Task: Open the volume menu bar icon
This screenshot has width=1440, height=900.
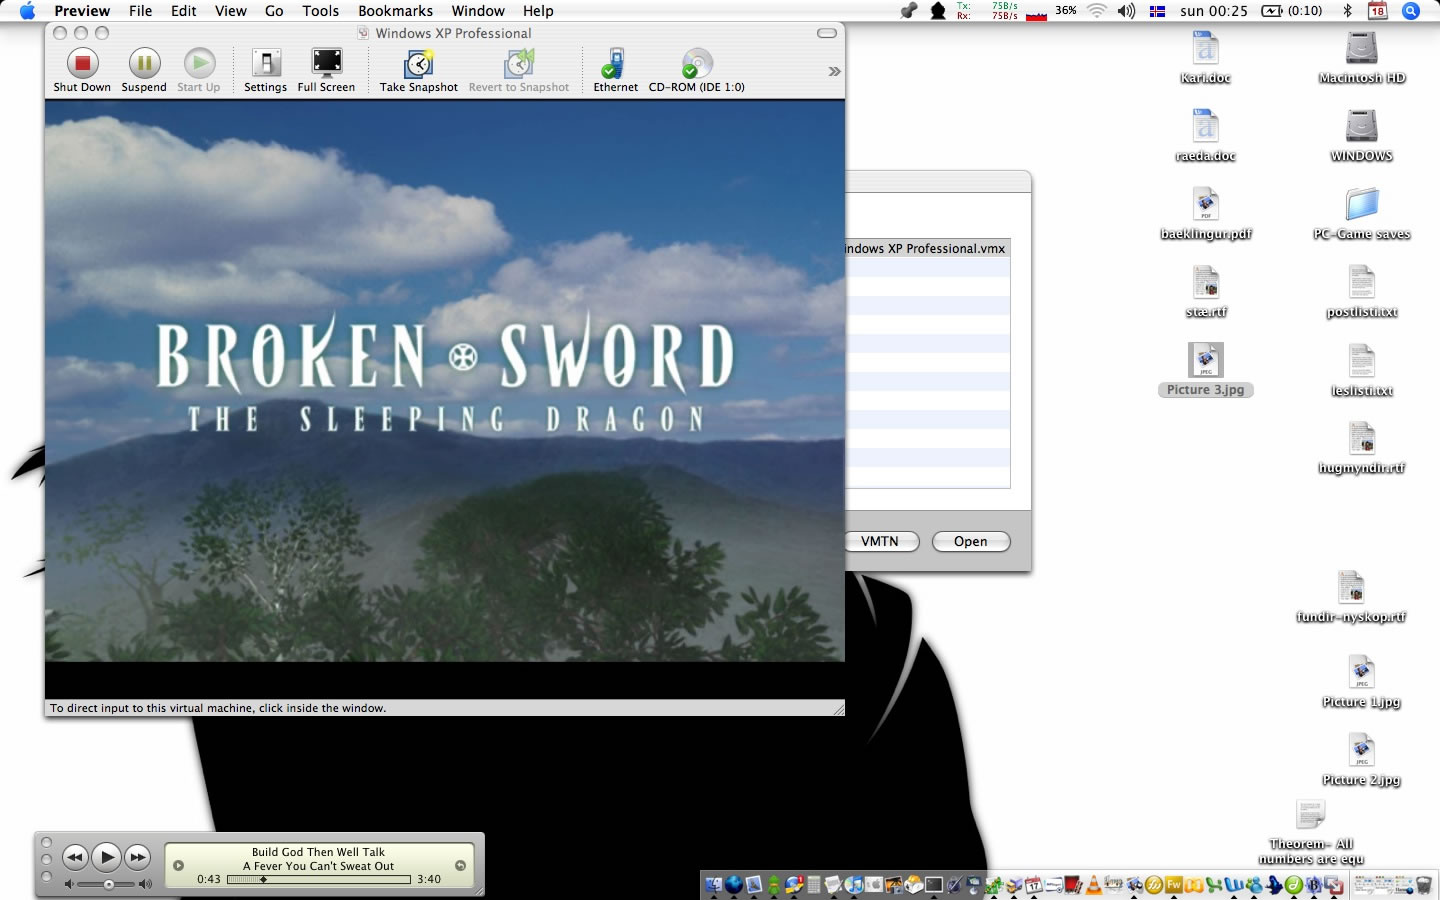Action: pos(1127,11)
